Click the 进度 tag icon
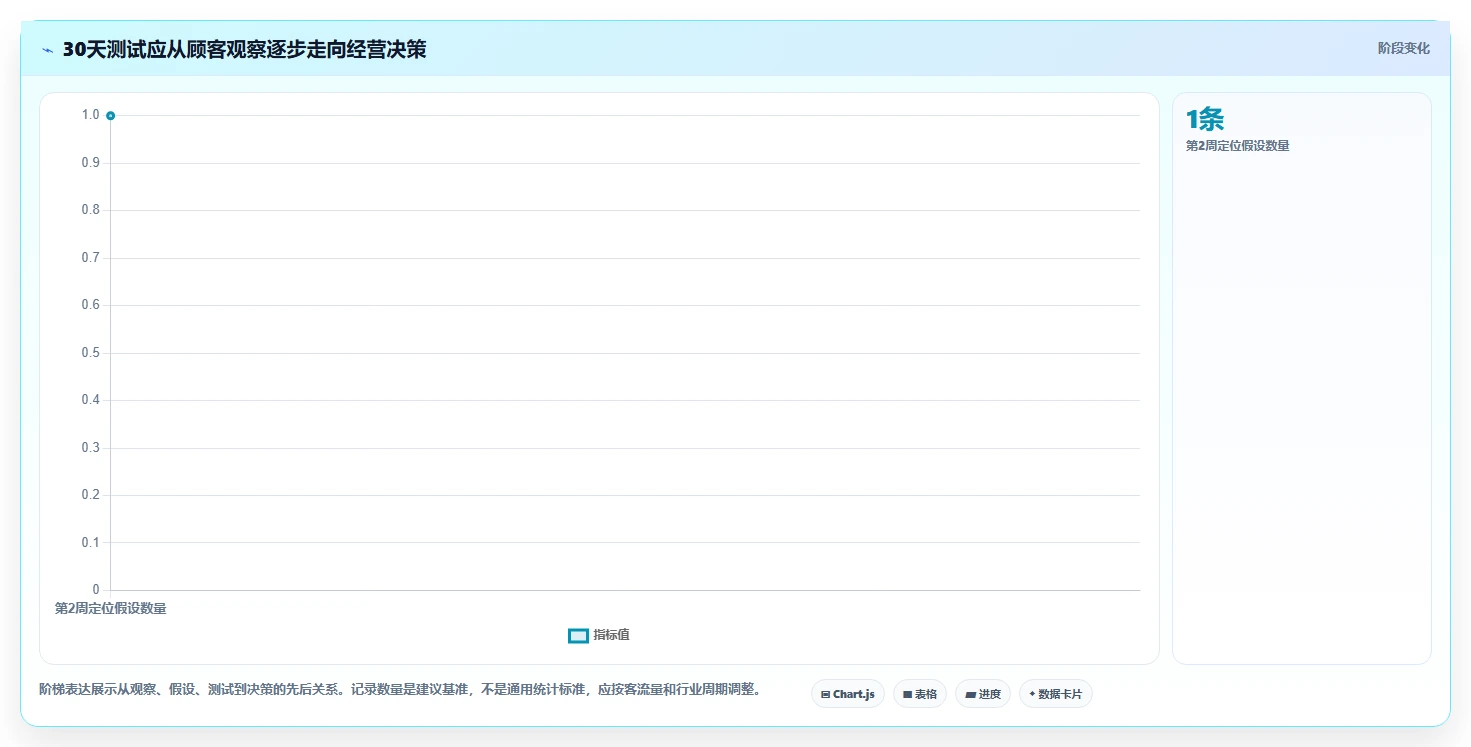This screenshot has height=747, width=1471. (x=970, y=694)
